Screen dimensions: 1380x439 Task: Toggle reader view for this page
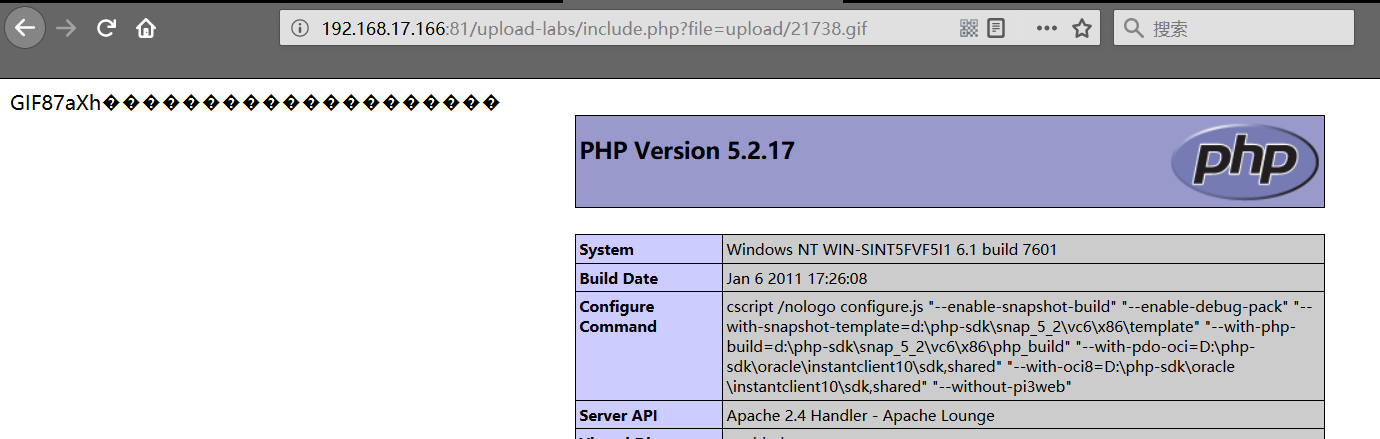tap(996, 28)
